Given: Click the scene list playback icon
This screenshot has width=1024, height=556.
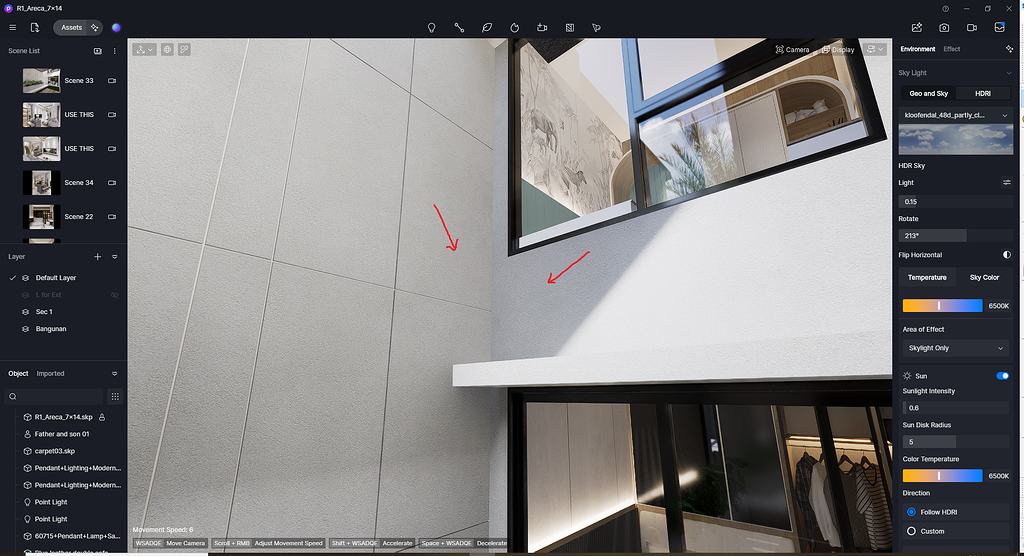Looking at the screenshot, I should coord(97,51).
